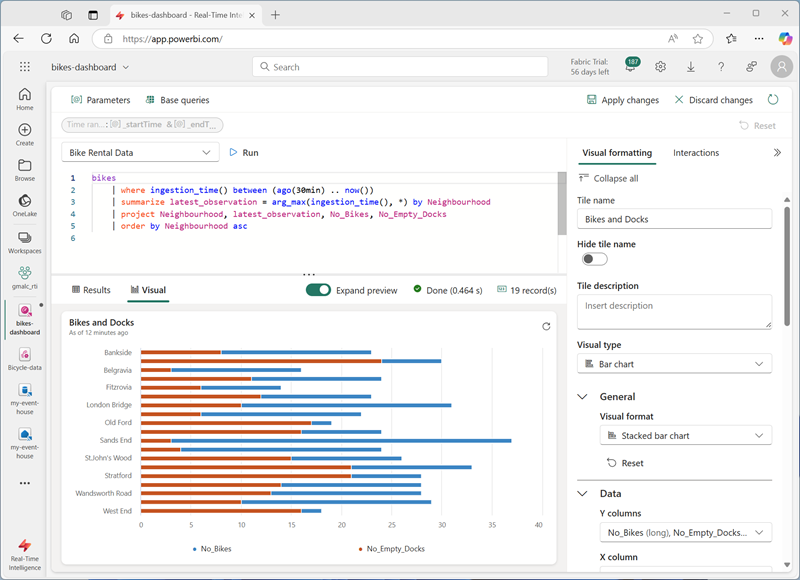The image size is (800, 580).
Task: Open the browser Copilot icon
Action: [x=785, y=39]
